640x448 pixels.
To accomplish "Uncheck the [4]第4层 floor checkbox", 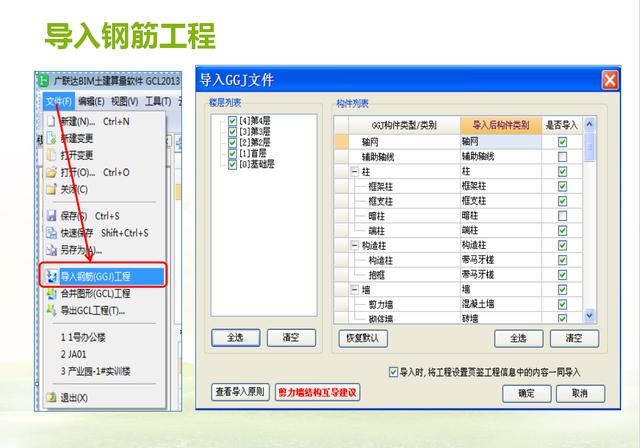I will click(x=232, y=121).
